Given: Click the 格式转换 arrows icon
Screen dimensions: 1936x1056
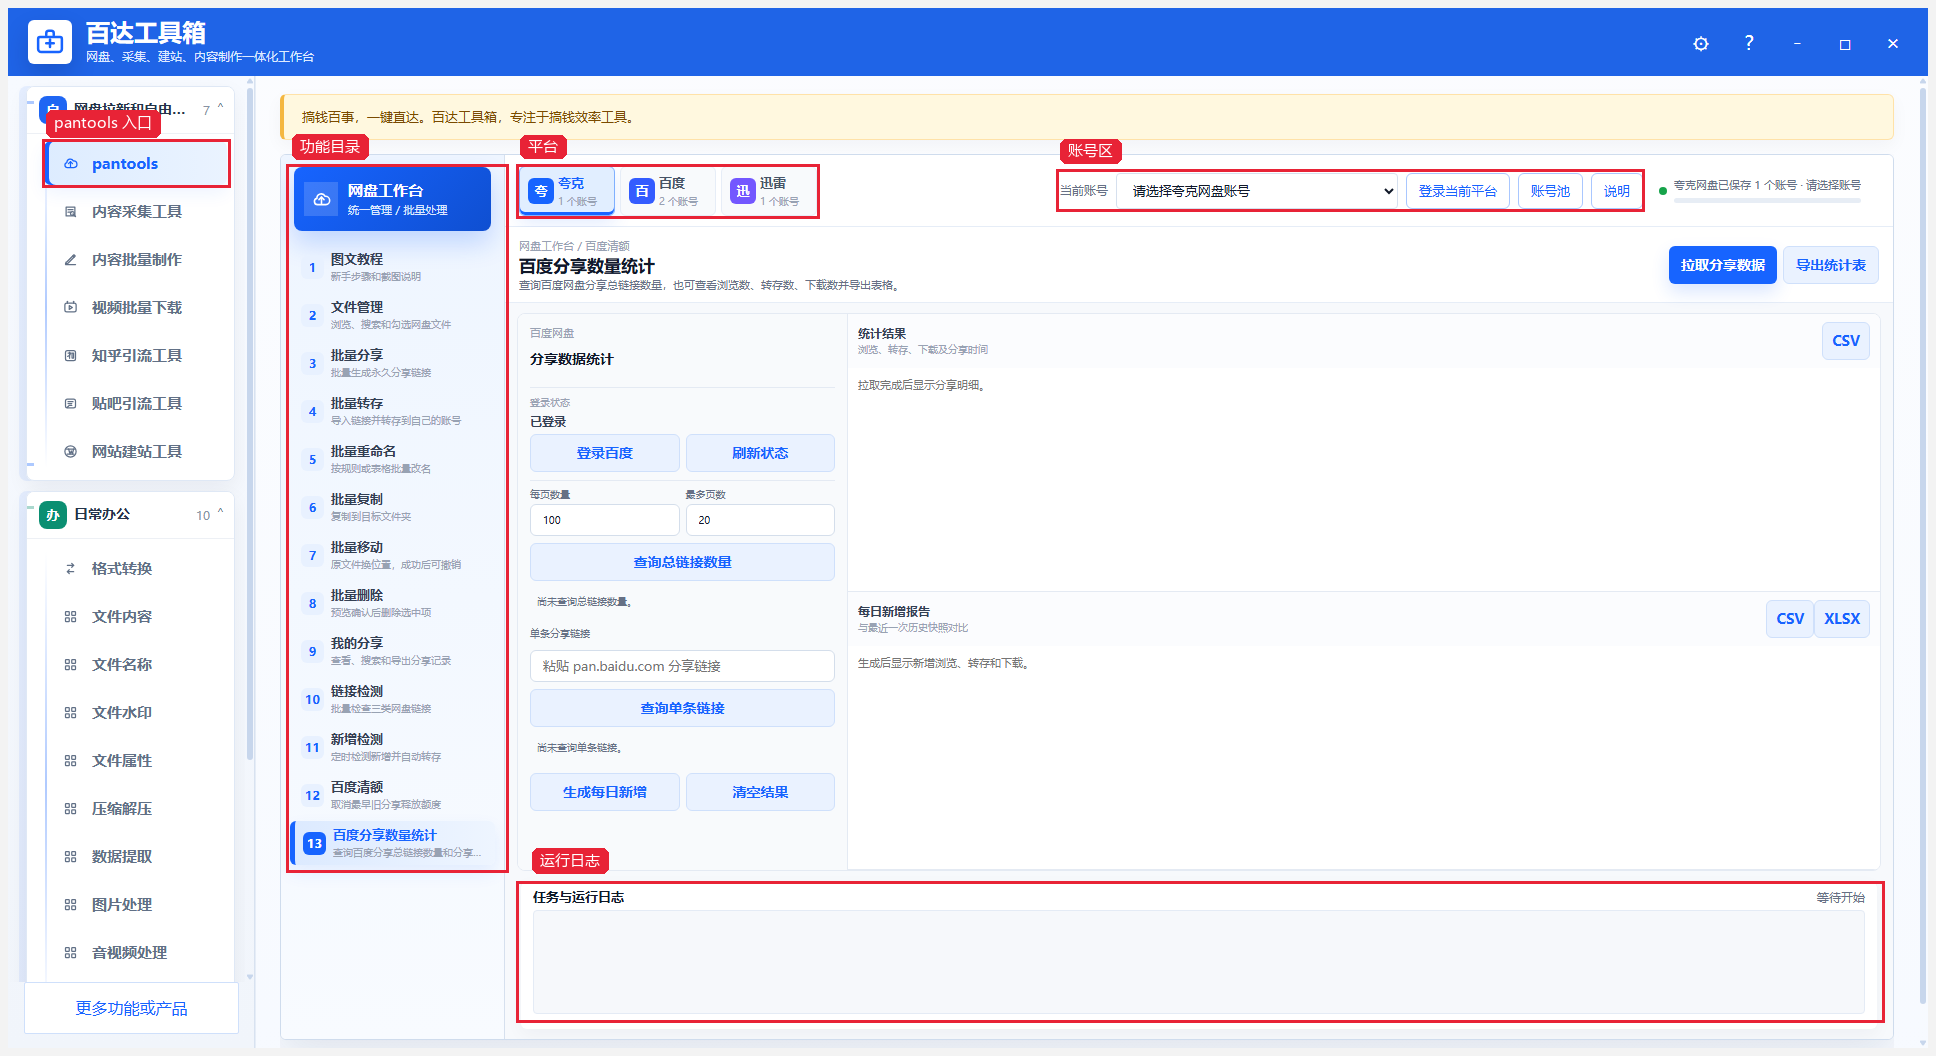Looking at the screenshot, I should tap(71, 569).
